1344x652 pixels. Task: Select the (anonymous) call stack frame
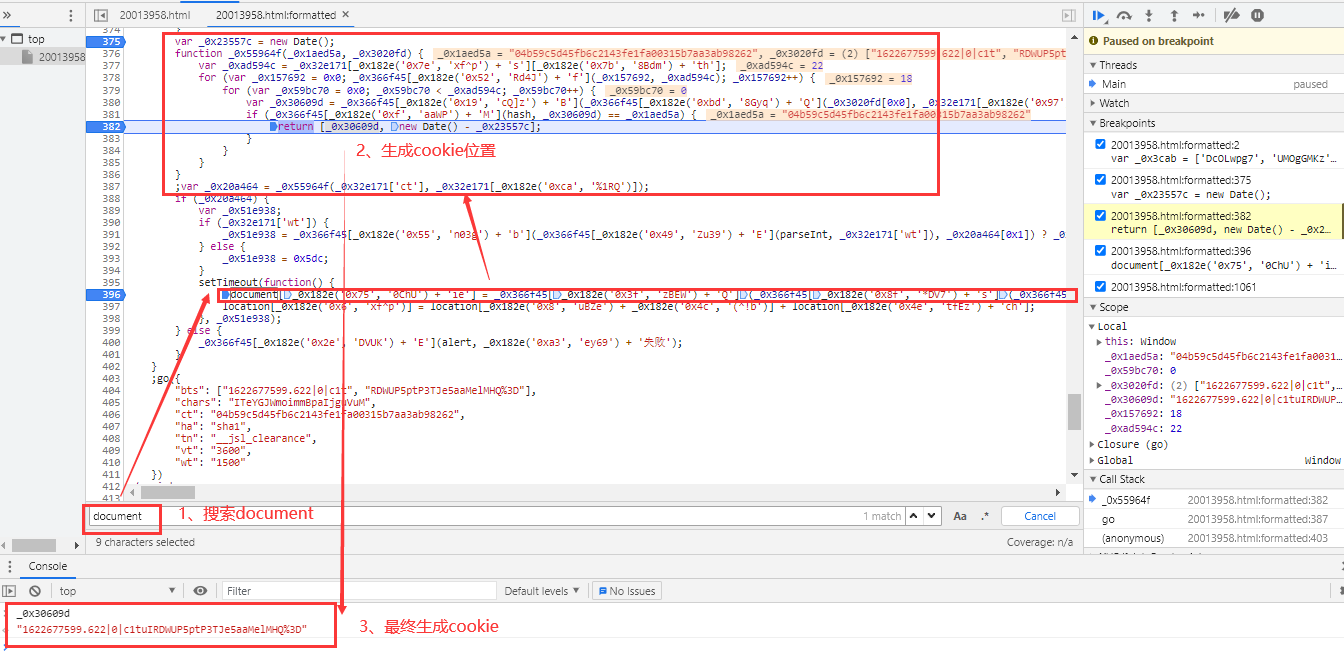pos(1215,538)
